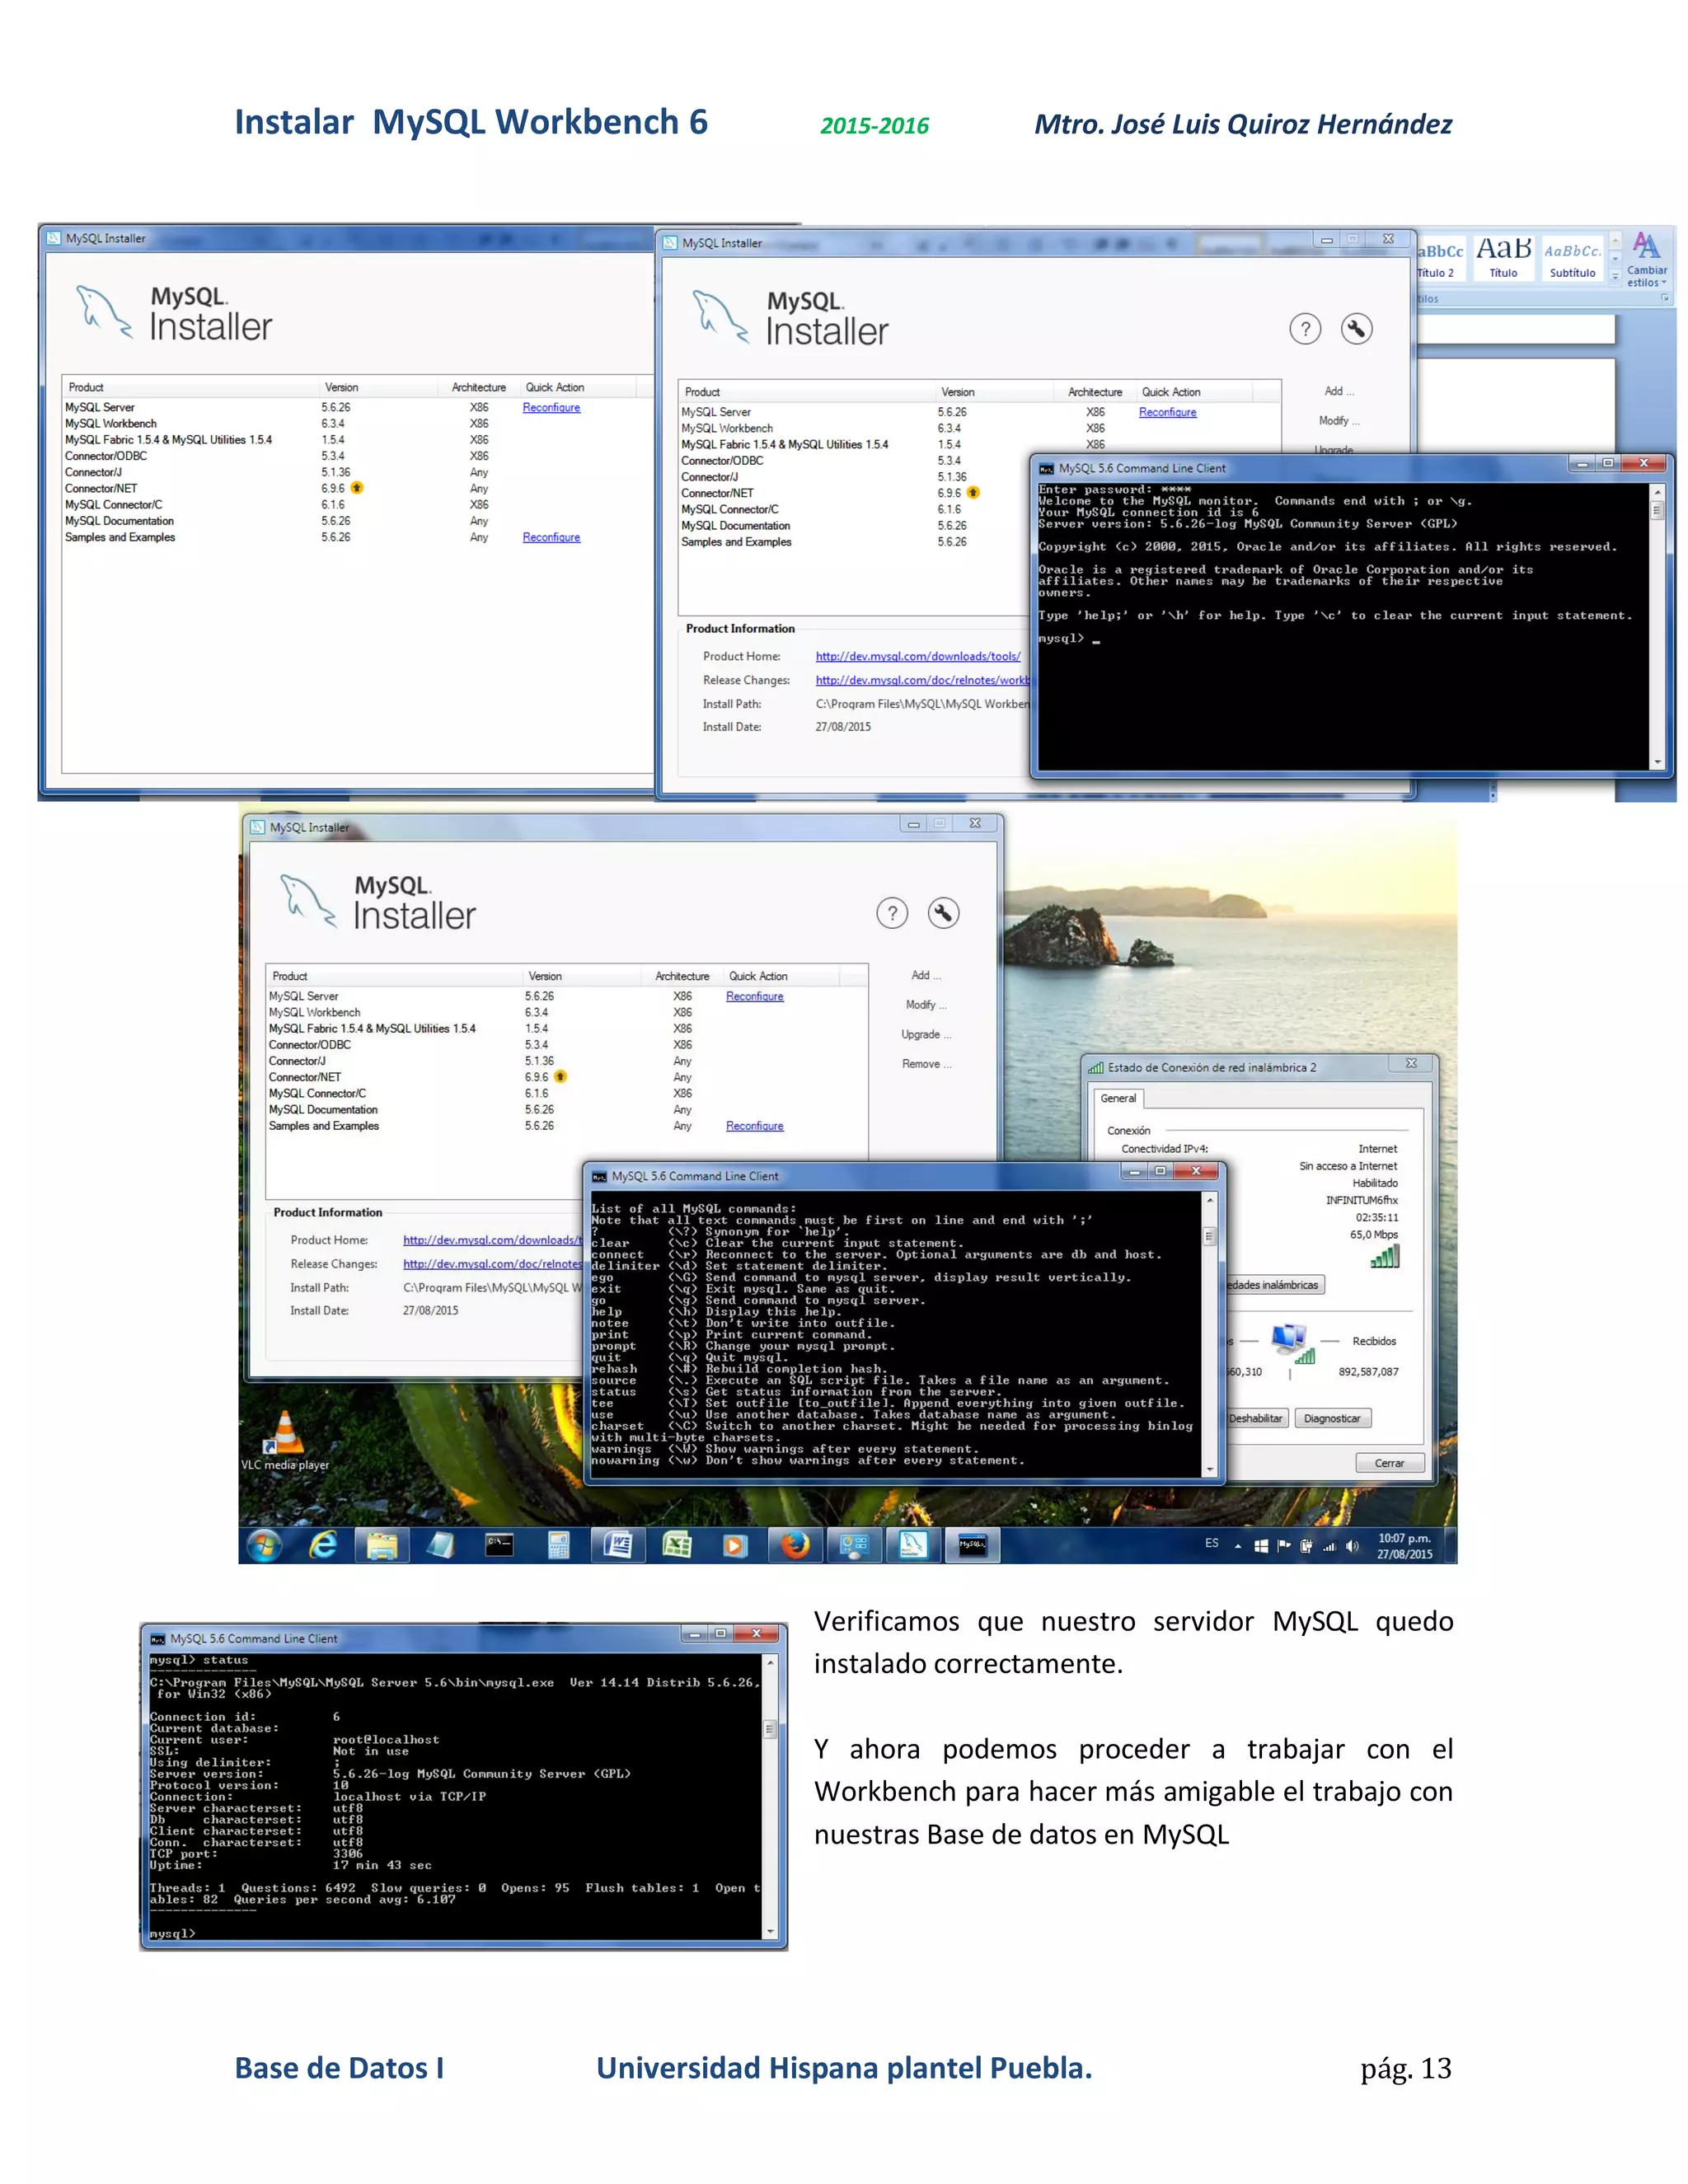This screenshot has width=1688, height=2184.
Task: Click MySQL Server Reconfigure link beside Word ribbon
Action: [1167, 412]
